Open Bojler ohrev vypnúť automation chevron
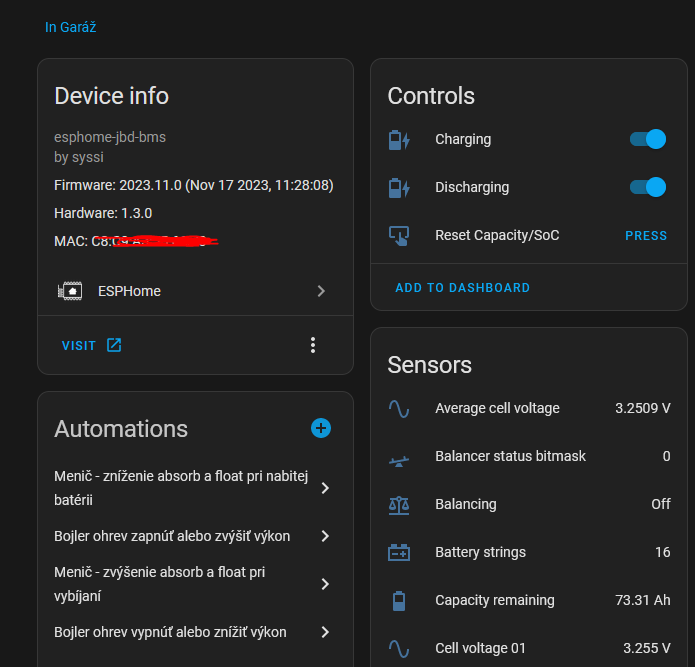Screen dimensions: 695x667 325,632
